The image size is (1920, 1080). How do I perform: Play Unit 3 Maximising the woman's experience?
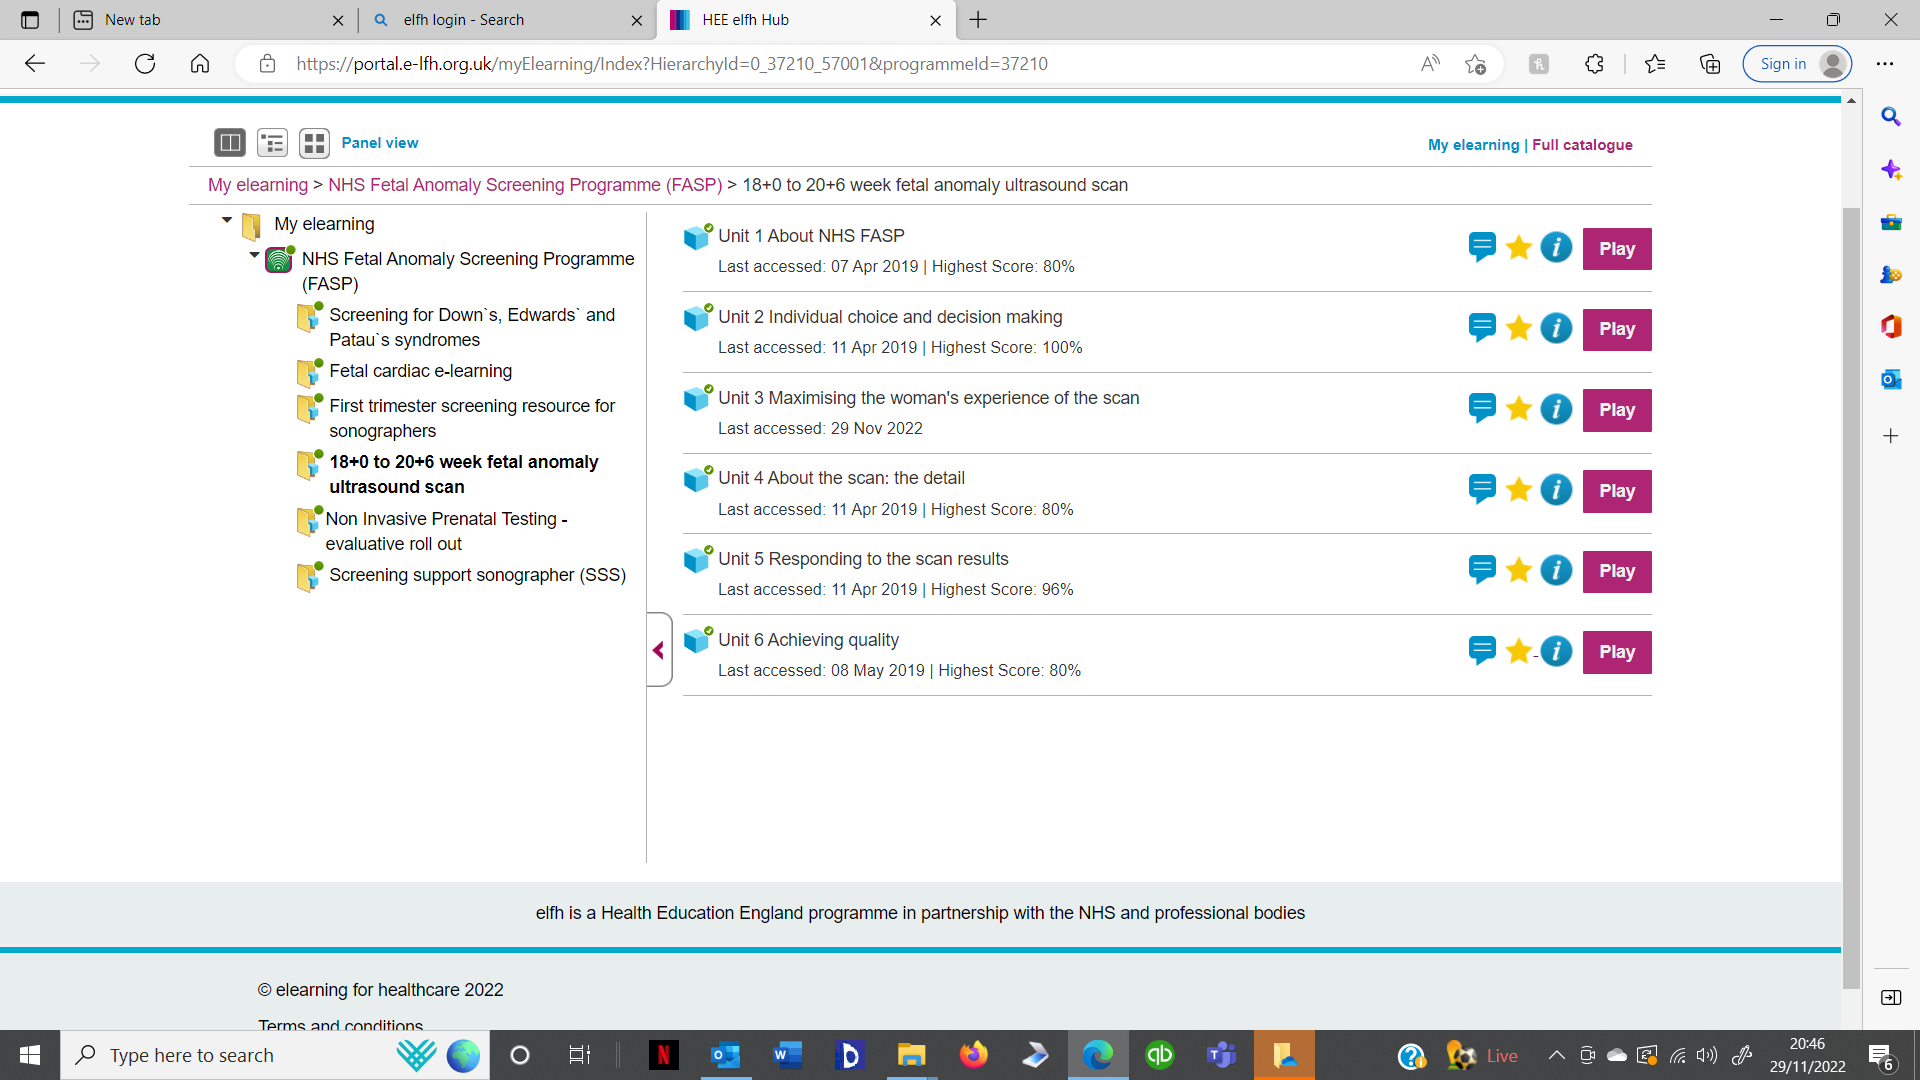(x=1616, y=410)
